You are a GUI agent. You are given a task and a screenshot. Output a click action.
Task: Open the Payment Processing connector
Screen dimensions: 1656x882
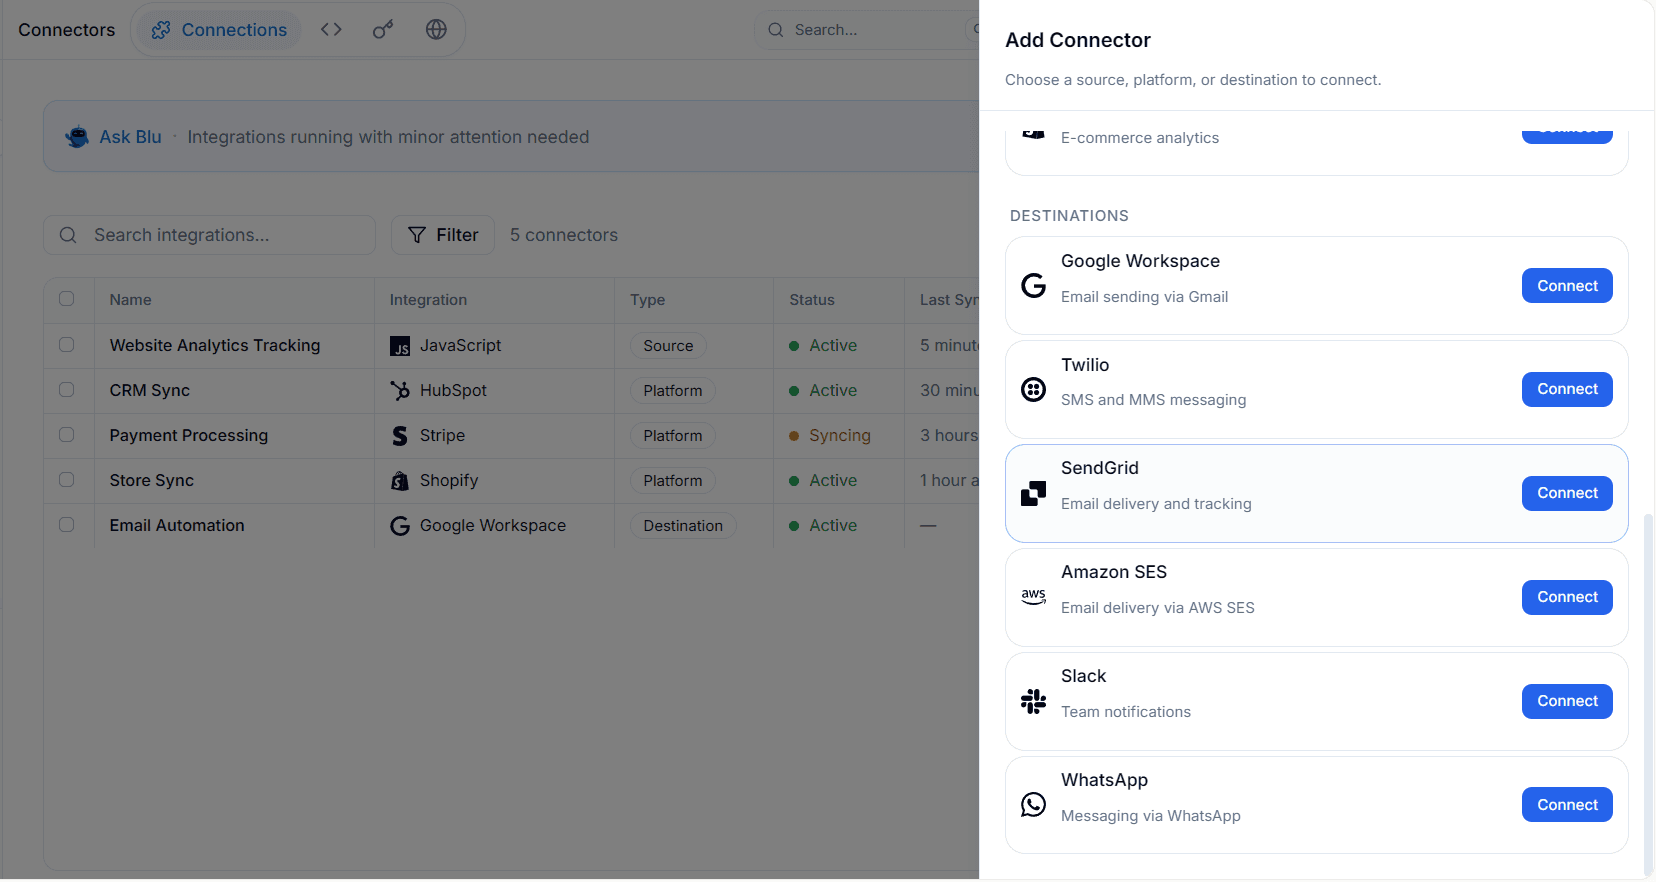pyautogui.click(x=189, y=435)
